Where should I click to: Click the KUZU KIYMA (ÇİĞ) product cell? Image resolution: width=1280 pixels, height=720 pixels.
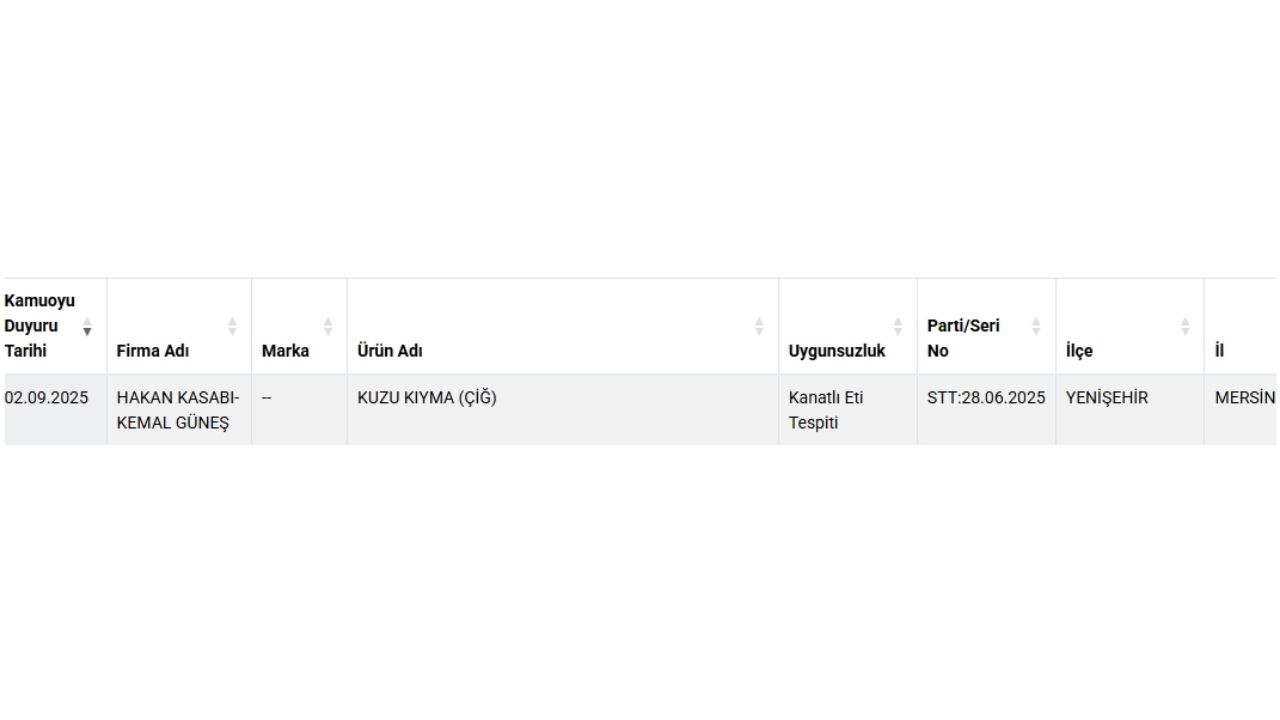coord(563,410)
